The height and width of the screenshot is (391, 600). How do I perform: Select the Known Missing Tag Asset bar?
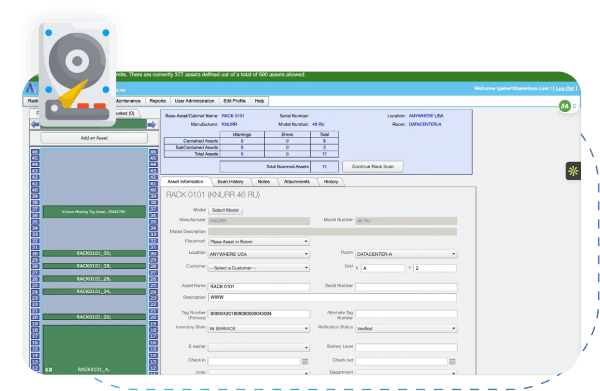[x=94, y=212]
